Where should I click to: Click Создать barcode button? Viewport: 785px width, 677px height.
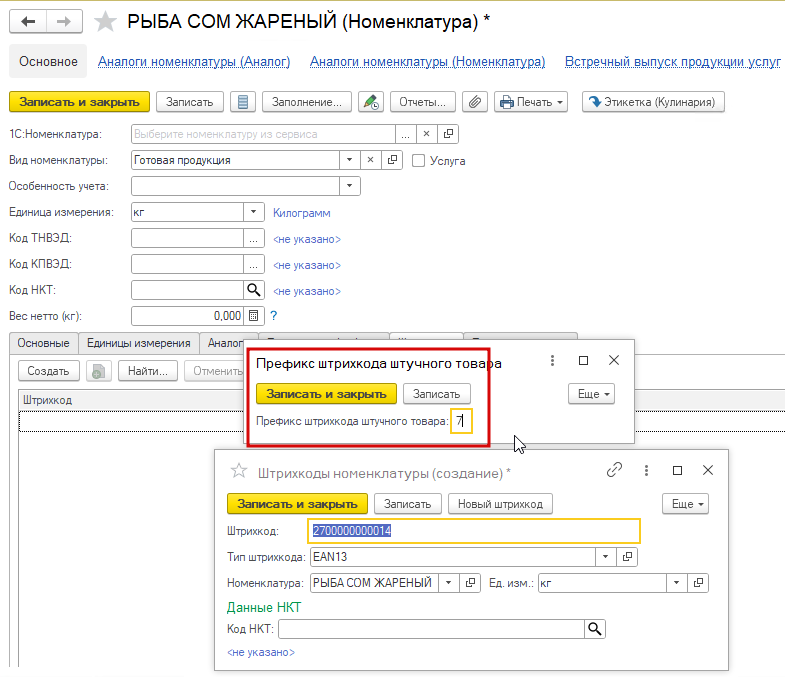coord(48,371)
